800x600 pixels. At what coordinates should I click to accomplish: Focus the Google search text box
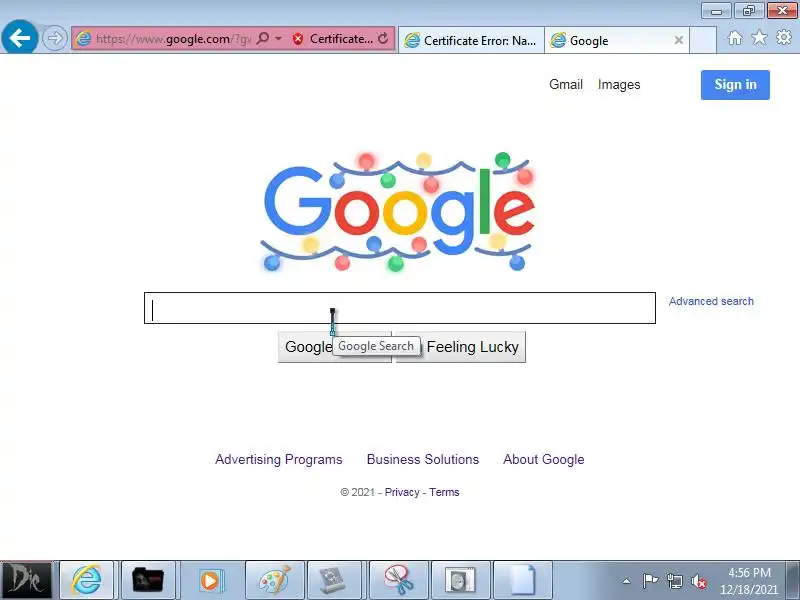[399, 308]
